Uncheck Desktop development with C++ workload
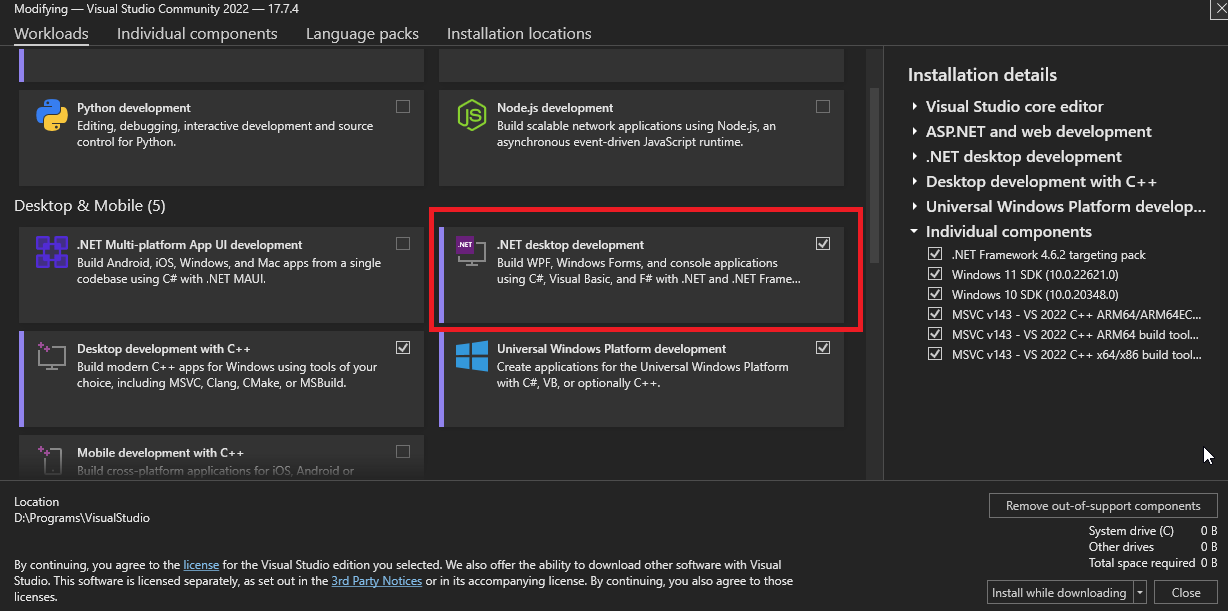Viewport: 1228px width, 611px height. tap(403, 347)
